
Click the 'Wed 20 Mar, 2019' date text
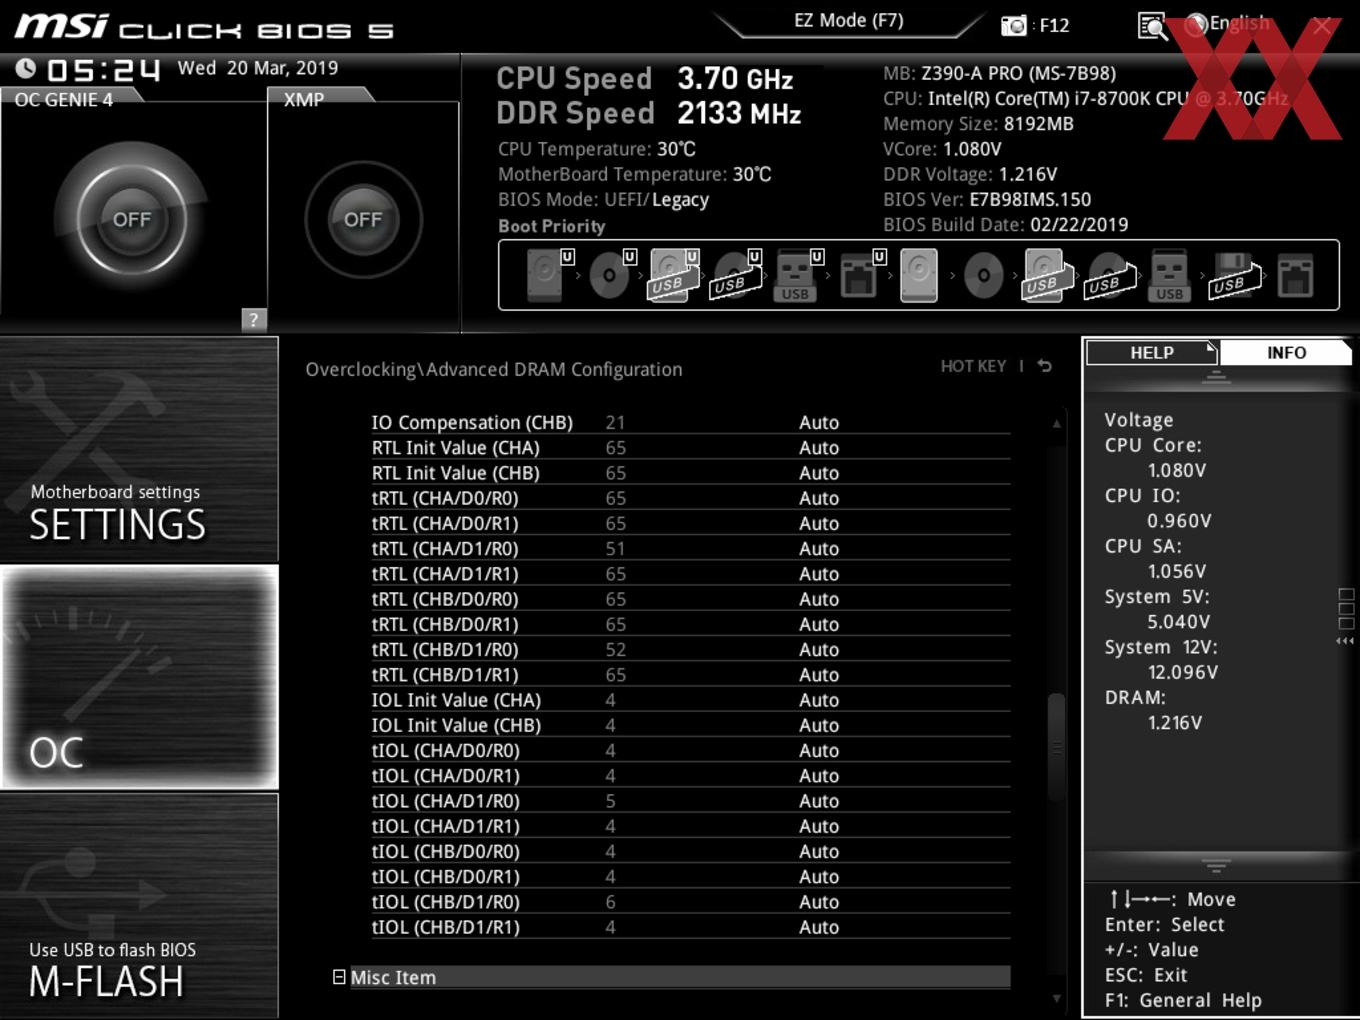click(x=258, y=68)
